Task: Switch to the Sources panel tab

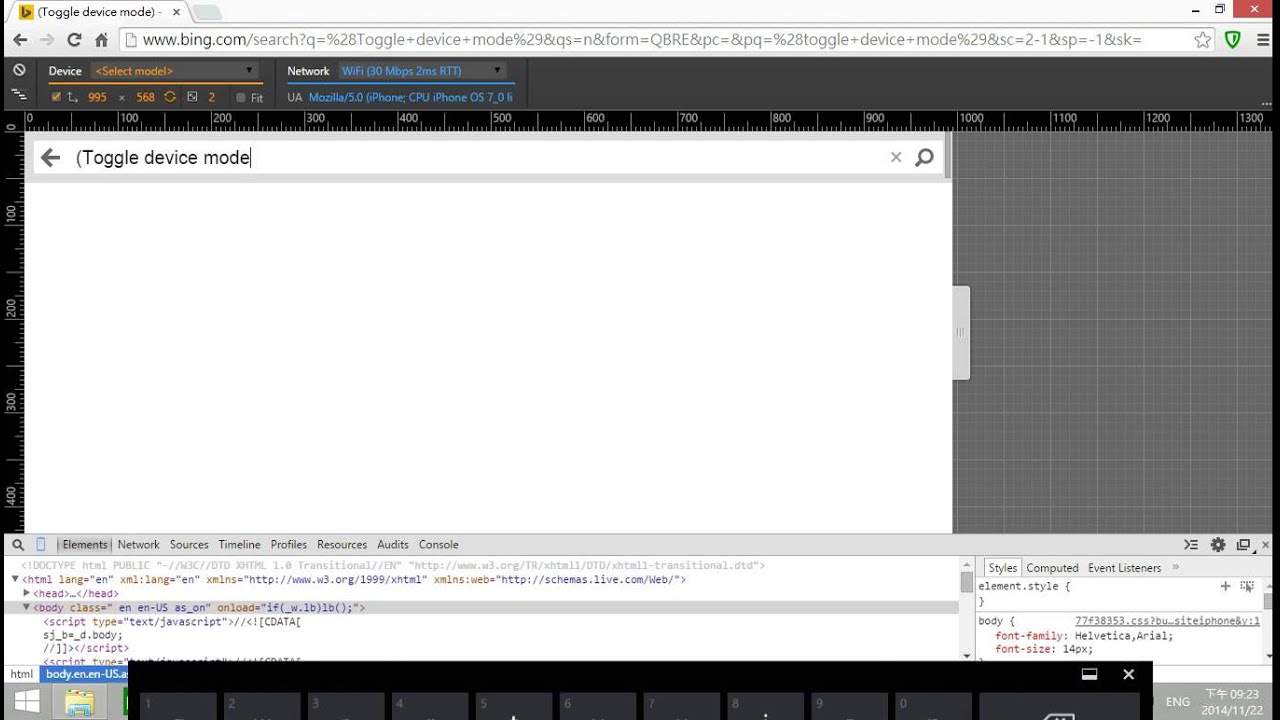Action: click(x=189, y=545)
